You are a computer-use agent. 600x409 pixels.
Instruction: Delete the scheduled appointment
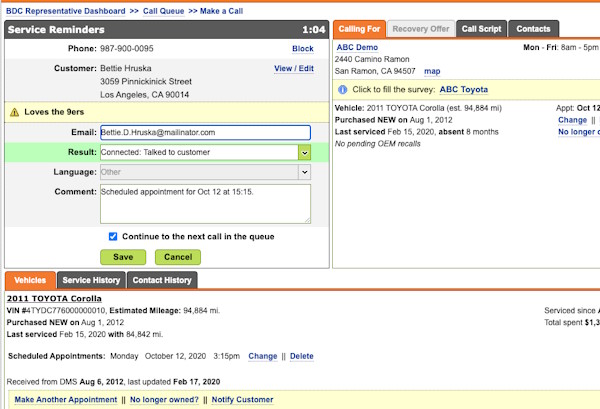(301, 356)
